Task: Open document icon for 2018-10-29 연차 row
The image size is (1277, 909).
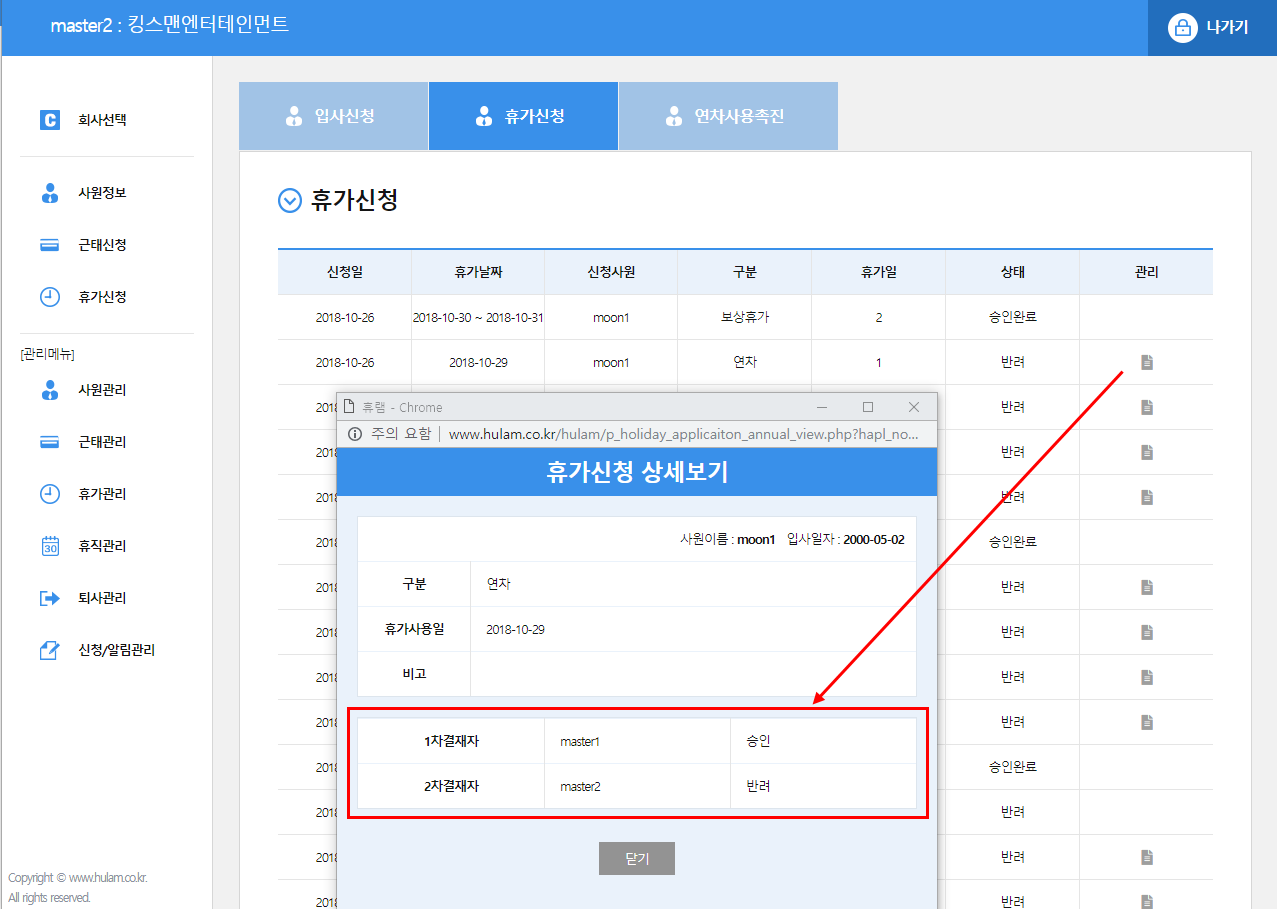Action: pos(1147,362)
